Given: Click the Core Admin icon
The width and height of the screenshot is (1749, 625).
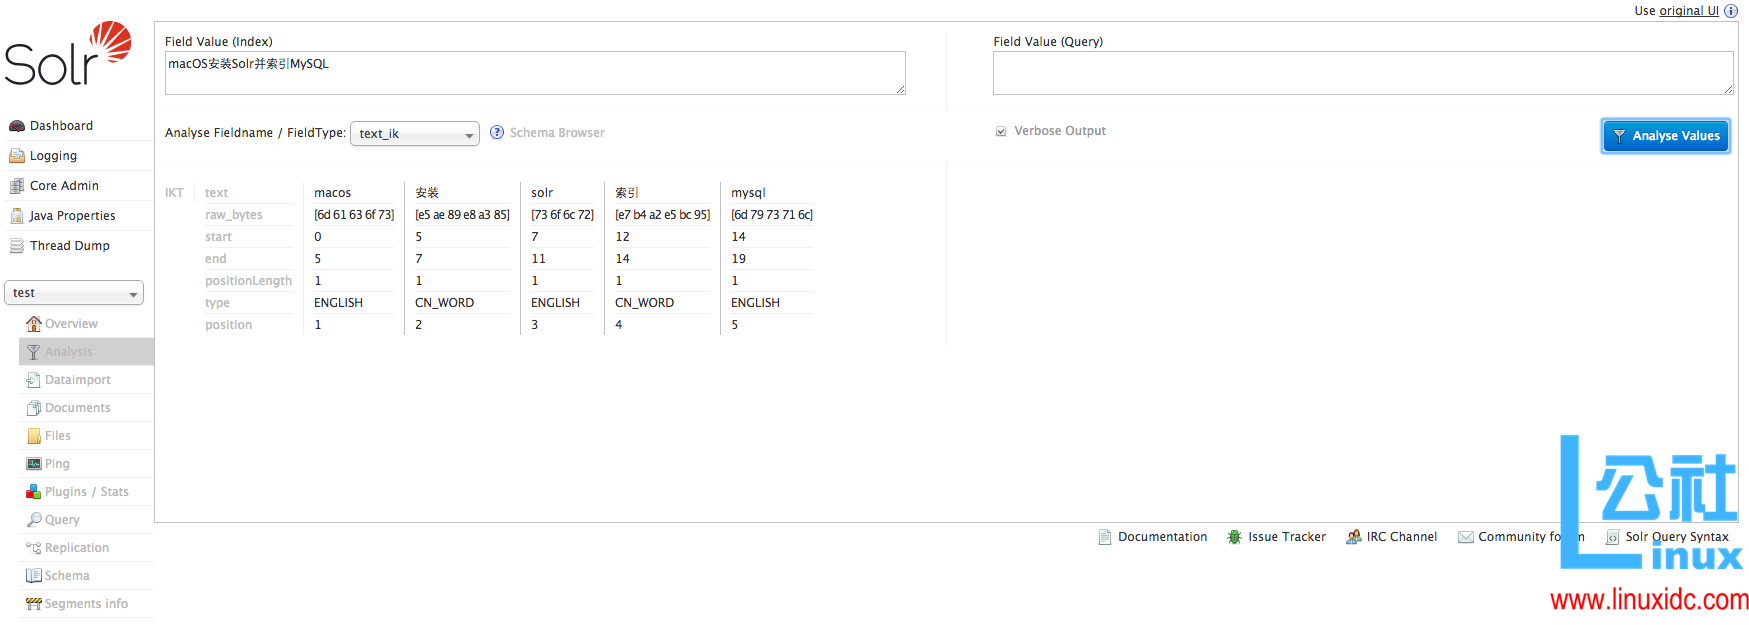Looking at the screenshot, I should click(17, 186).
